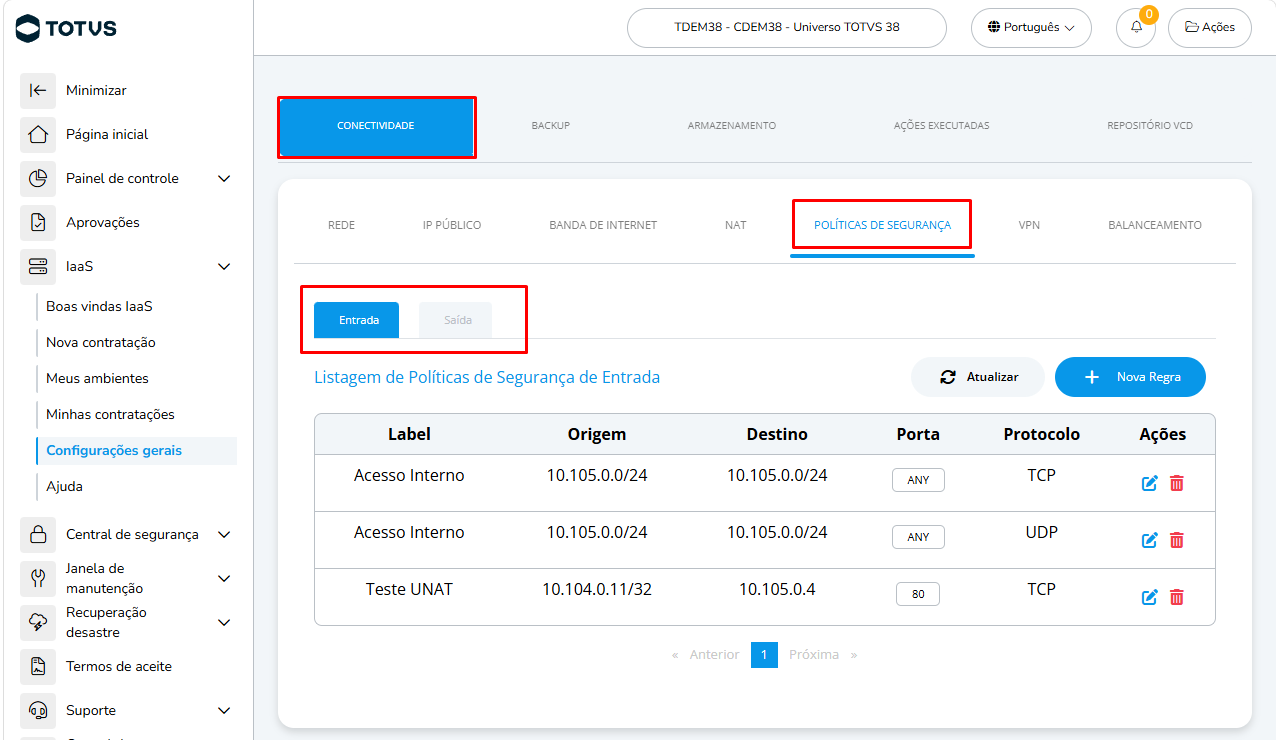The image size is (1276, 740).
Task: Edit the Acesso Interno UDP rule
Action: tap(1150, 540)
